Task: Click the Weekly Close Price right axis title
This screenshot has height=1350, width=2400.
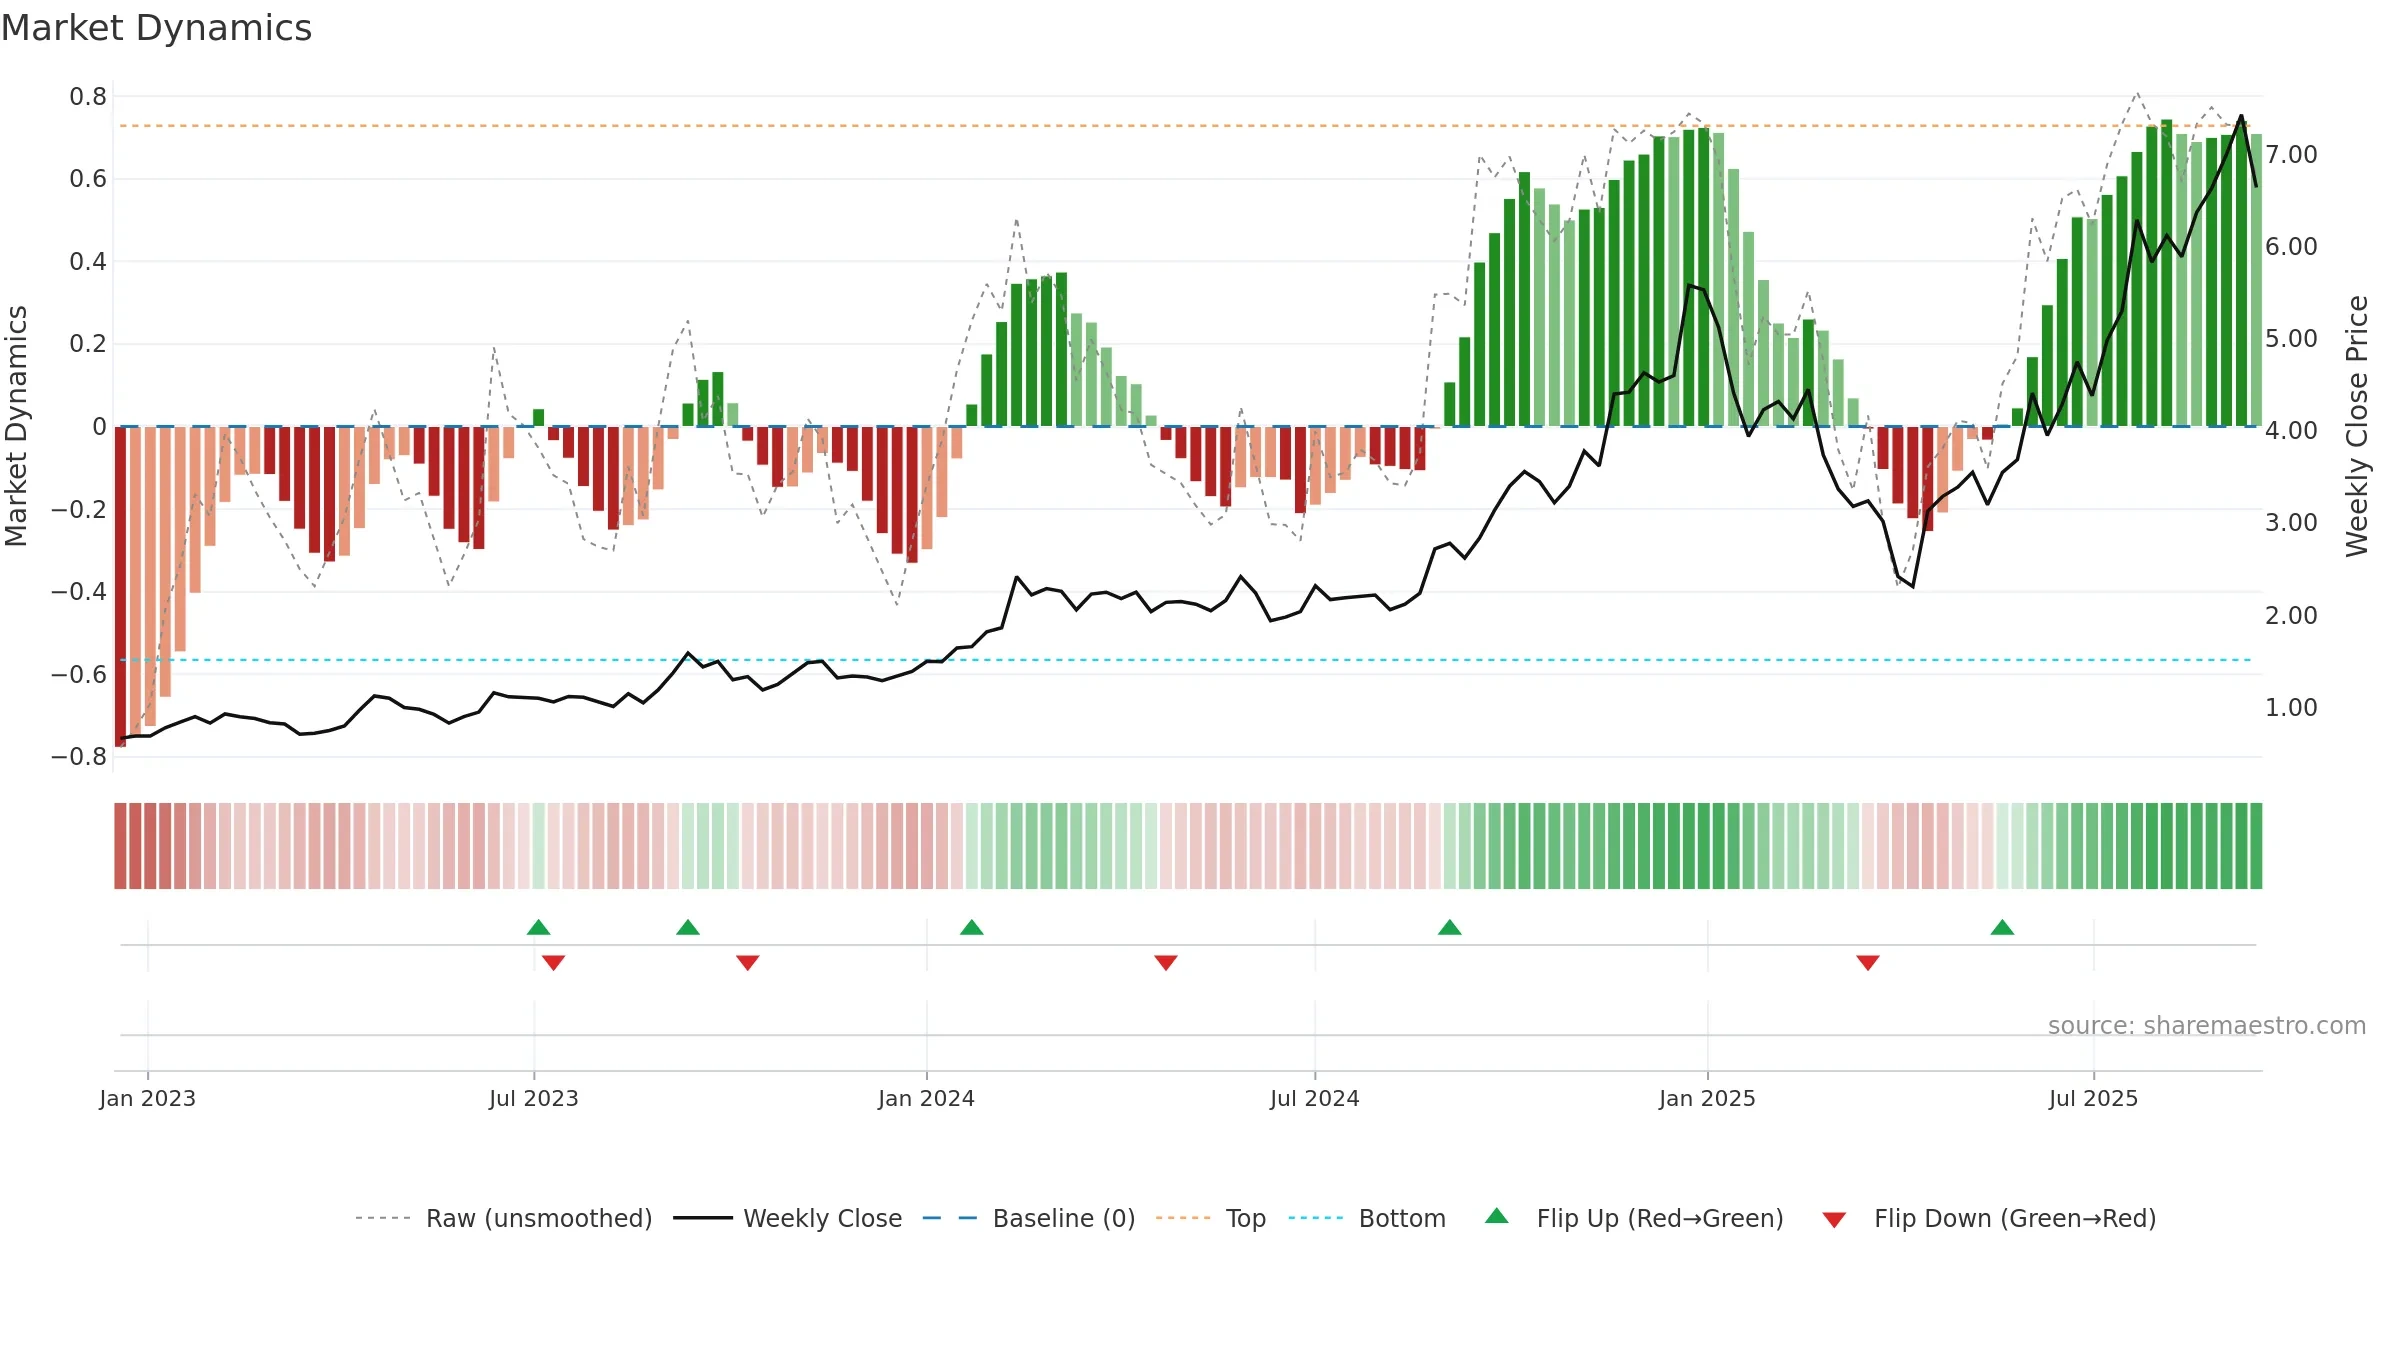Action: pyautogui.click(x=2357, y=426)
